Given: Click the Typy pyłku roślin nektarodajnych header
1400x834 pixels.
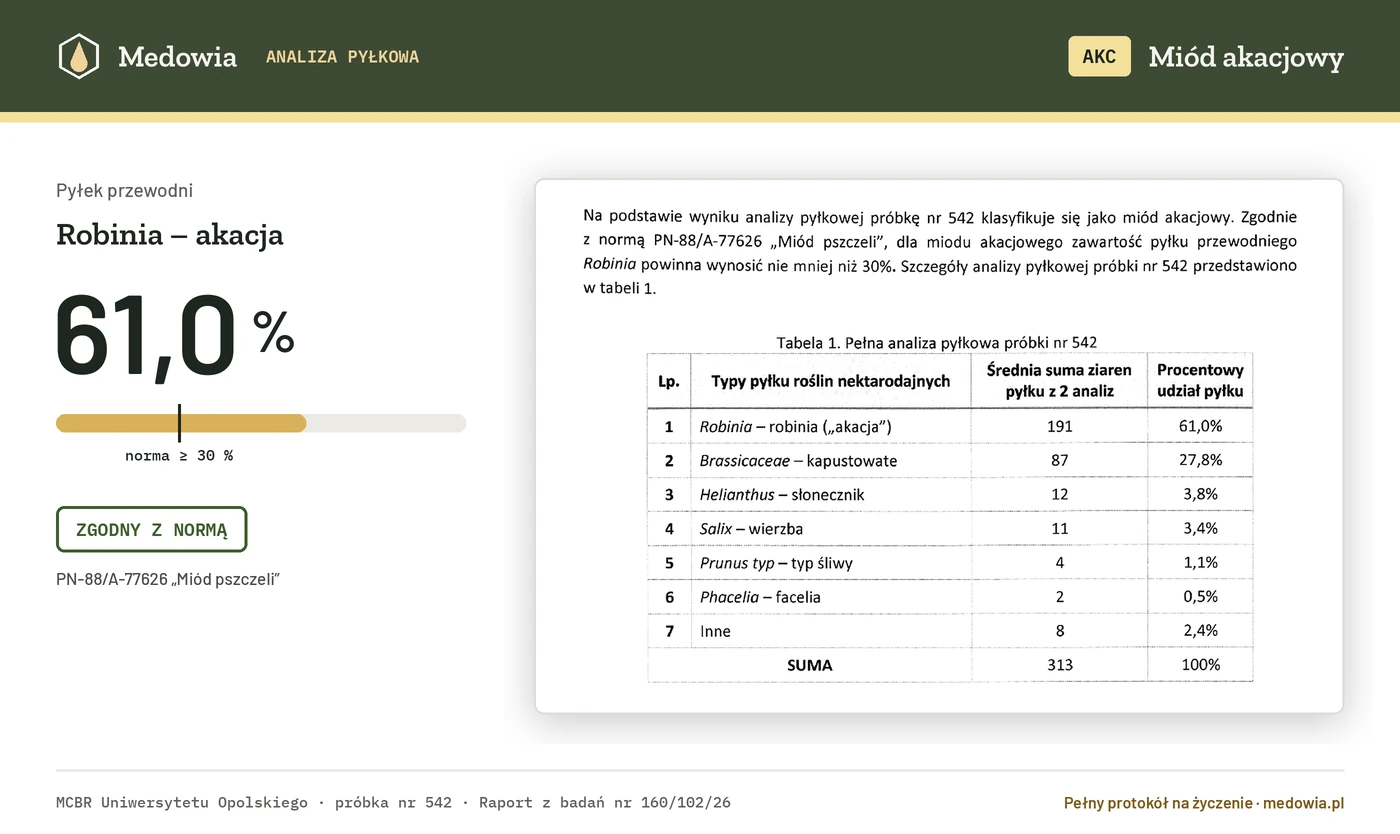Looking at the screenshot, I should click(x=831, y=381).
